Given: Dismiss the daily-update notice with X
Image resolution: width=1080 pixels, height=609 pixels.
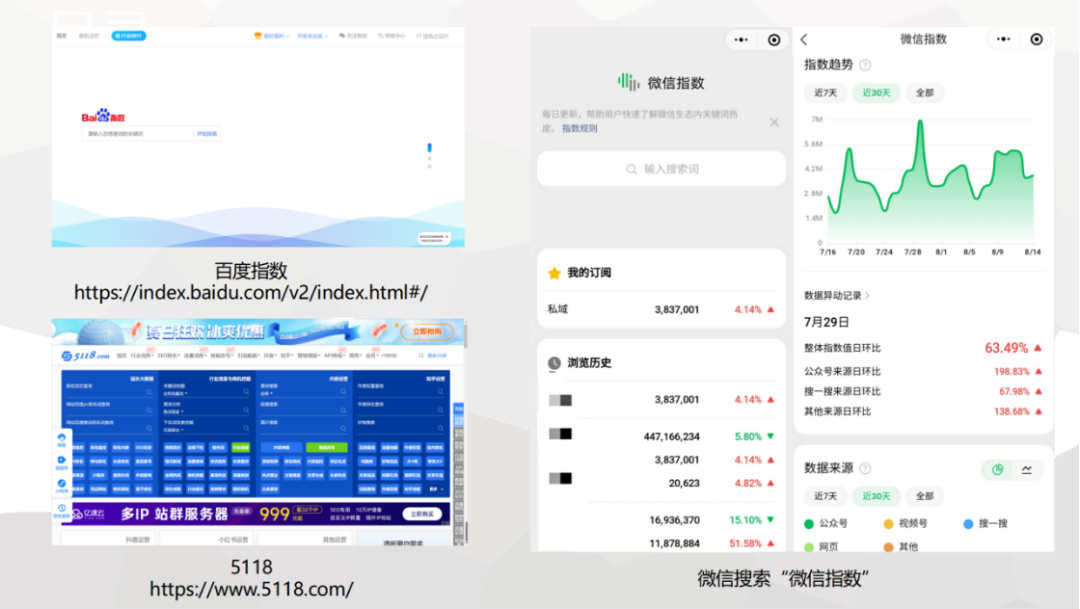Looking at the screenshot, I should click(774, 122).
